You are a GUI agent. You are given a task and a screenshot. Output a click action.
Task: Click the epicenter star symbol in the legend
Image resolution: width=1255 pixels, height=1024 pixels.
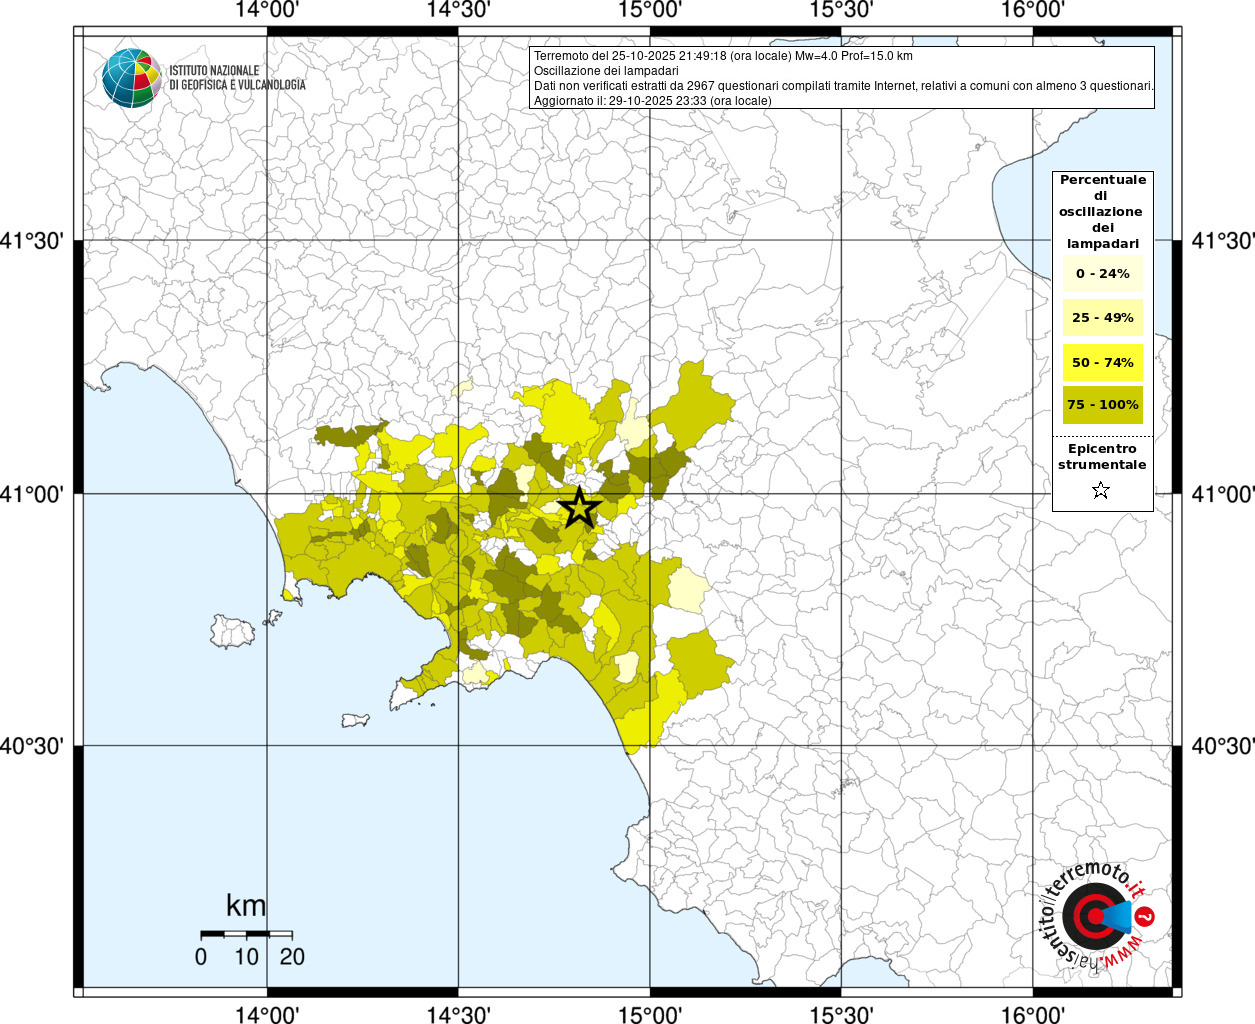[x=1101, y=490]
